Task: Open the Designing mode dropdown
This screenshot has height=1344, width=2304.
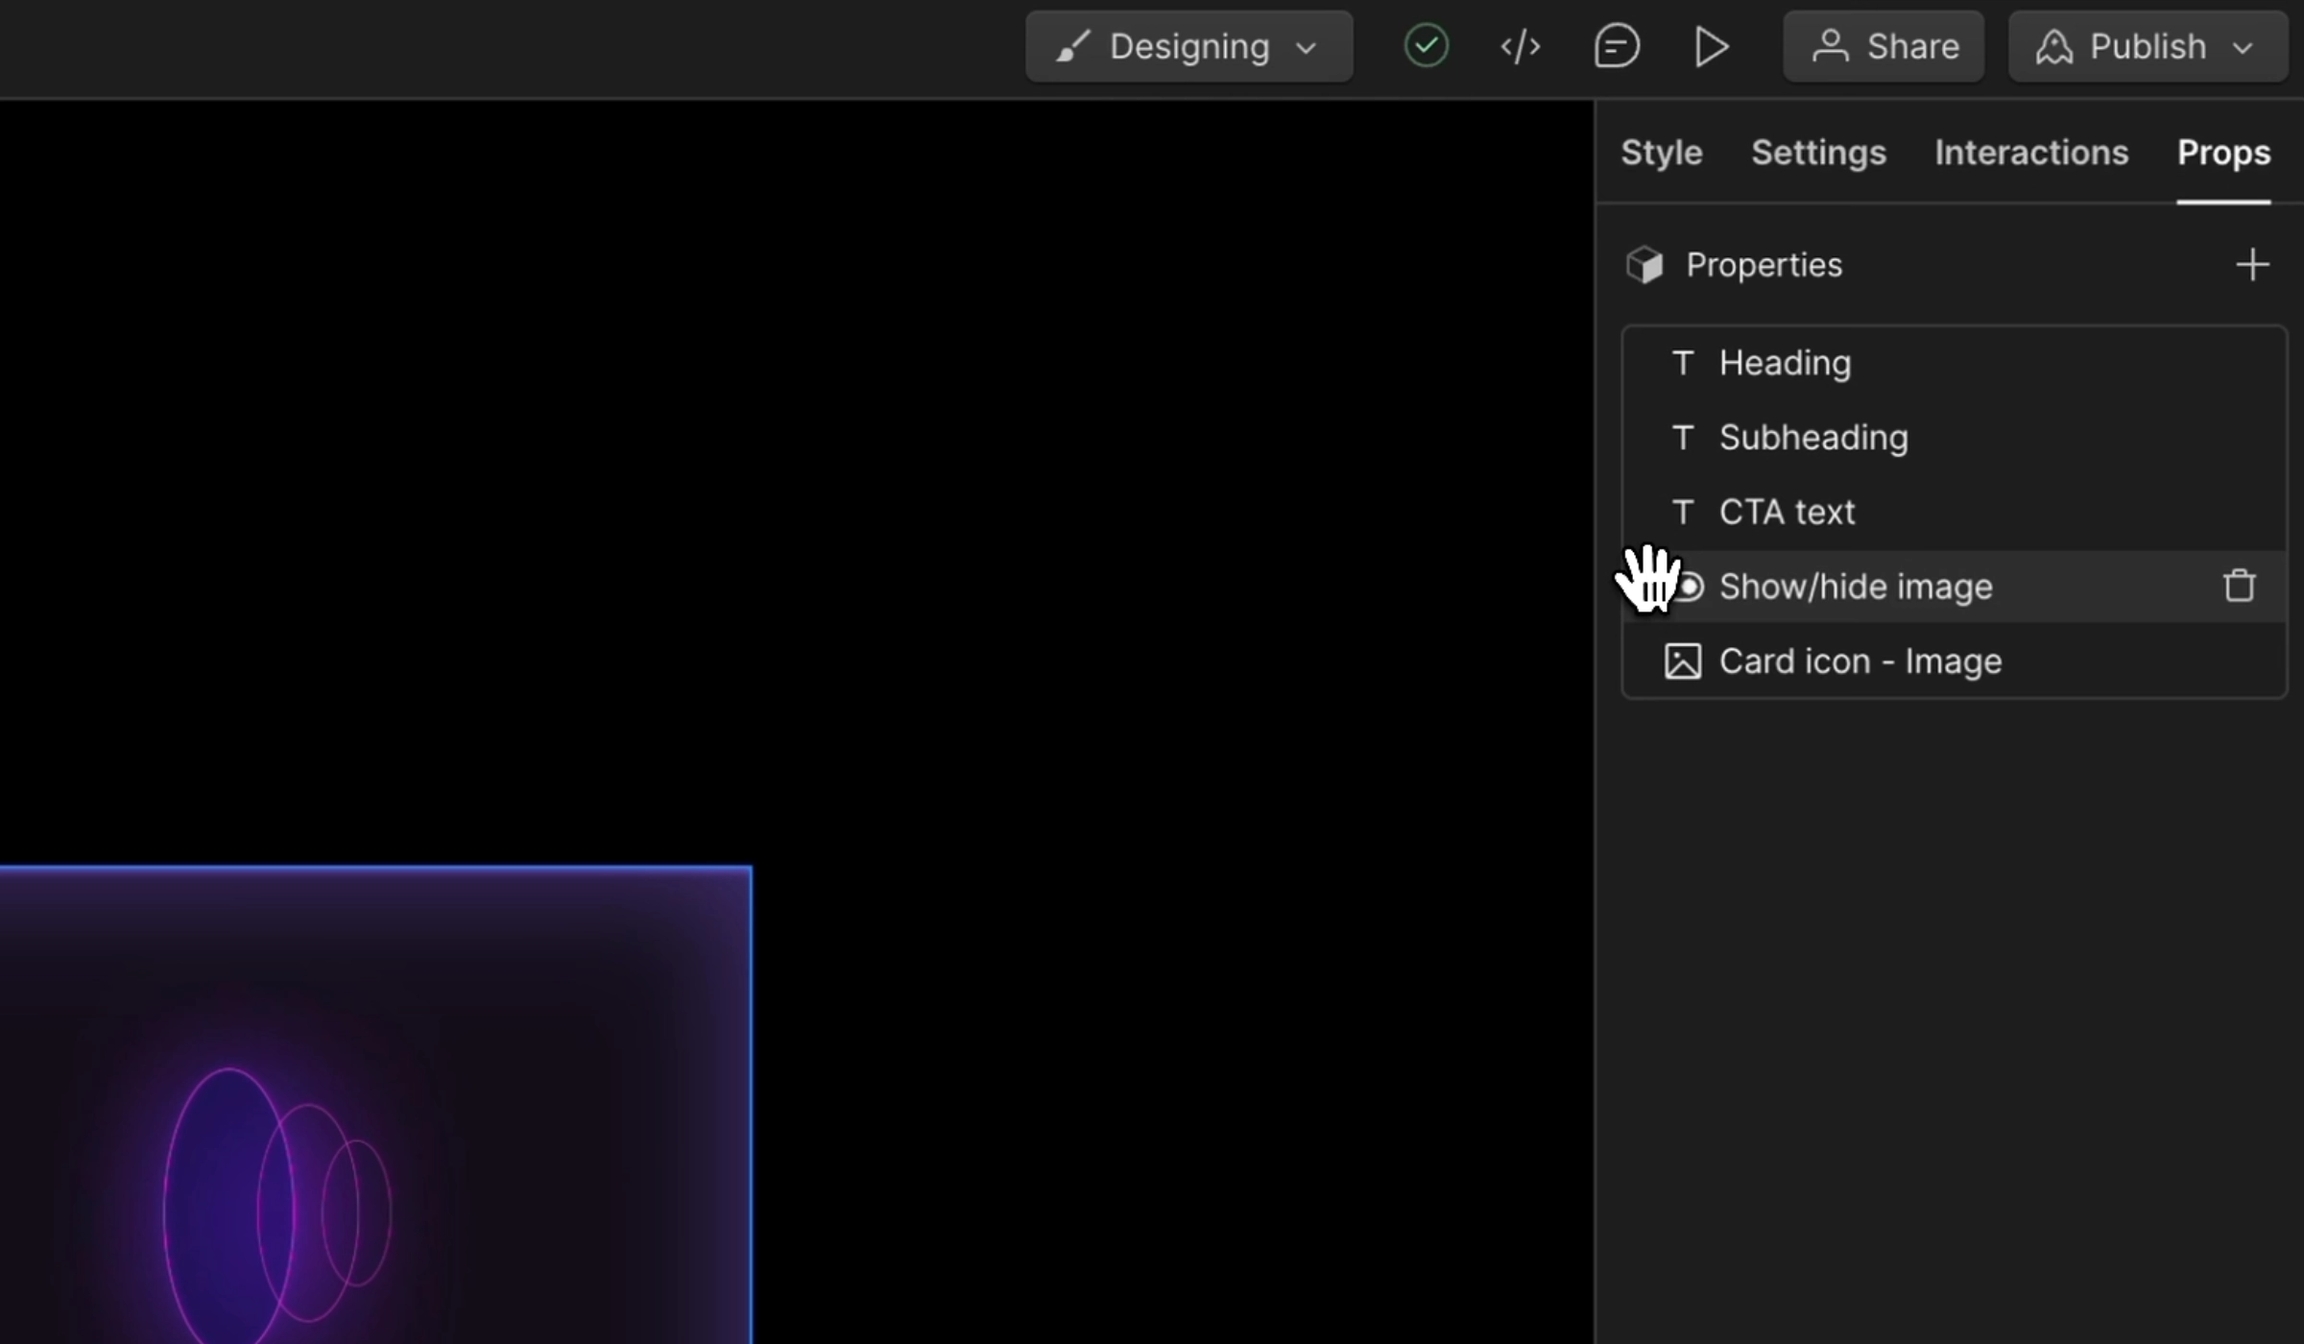Action: click(1189, 46)
